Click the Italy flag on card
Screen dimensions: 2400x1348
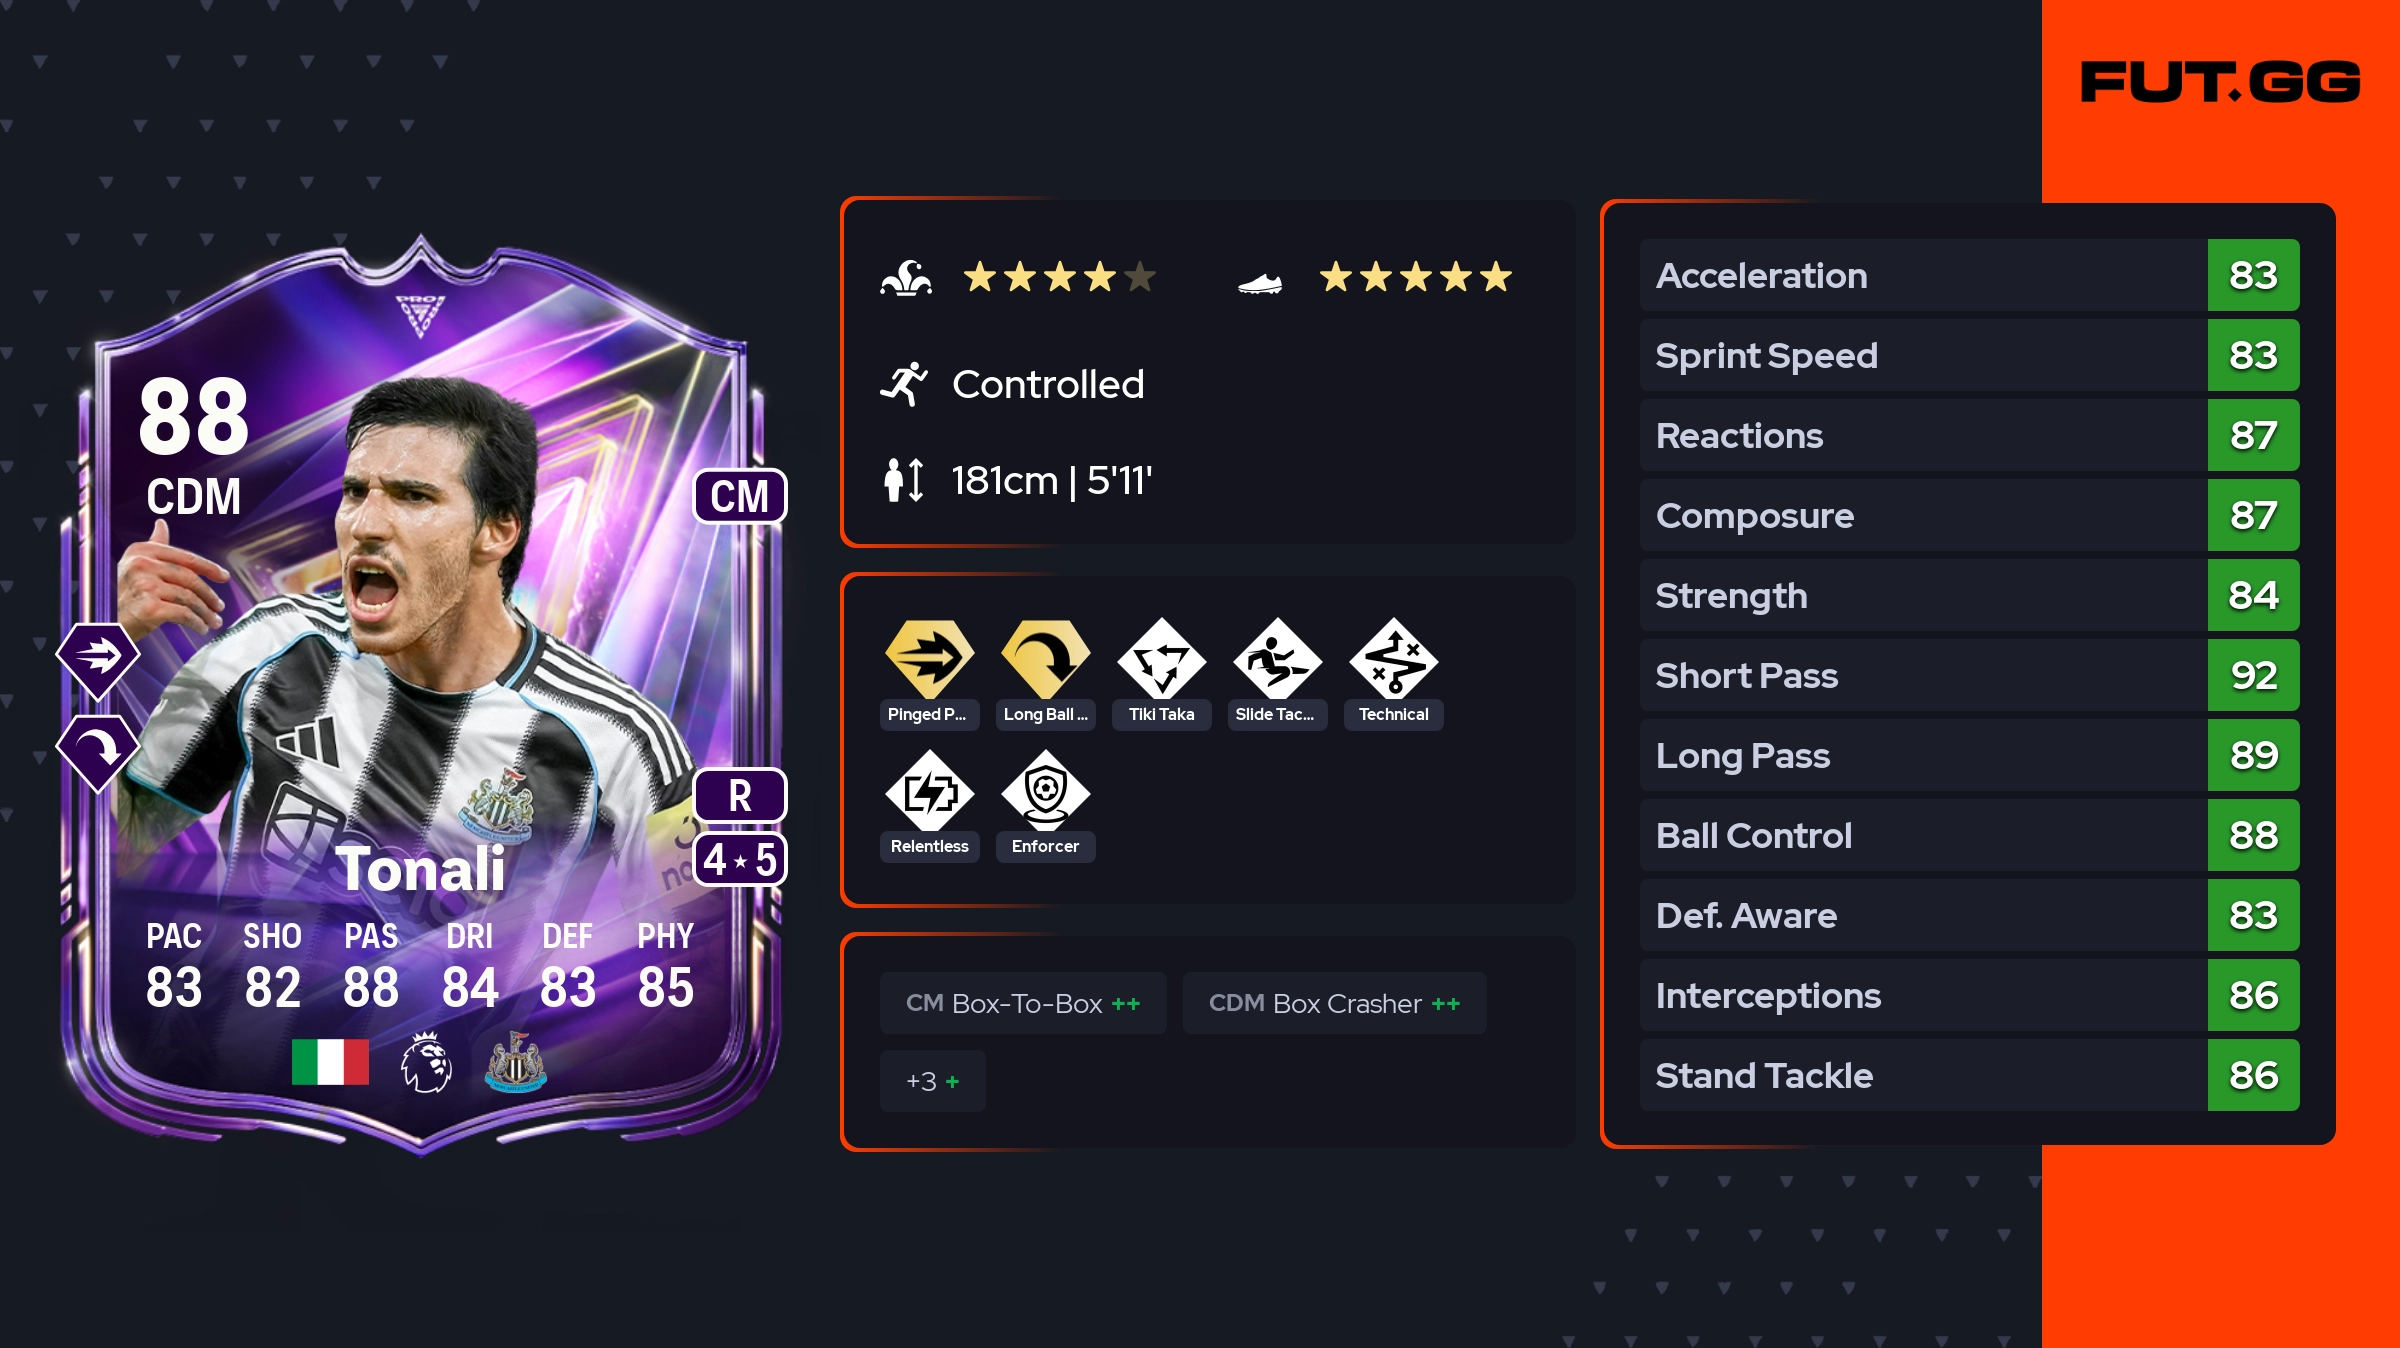click(x=330, y=1062)
